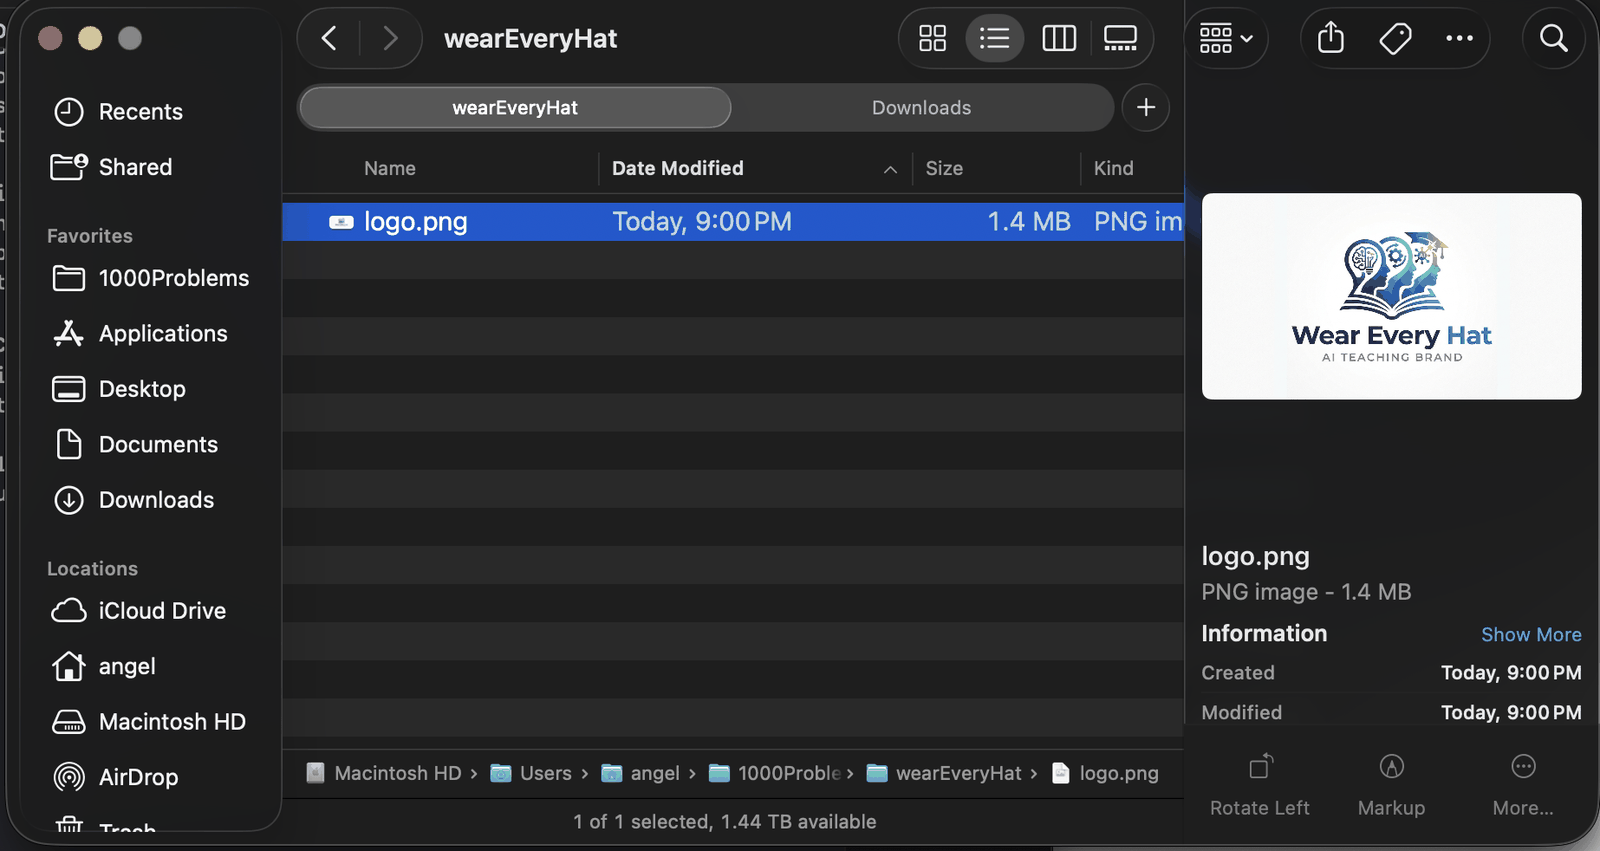
Task: Open AirDrop in the sidebar
Action: [x=115, y=777]
